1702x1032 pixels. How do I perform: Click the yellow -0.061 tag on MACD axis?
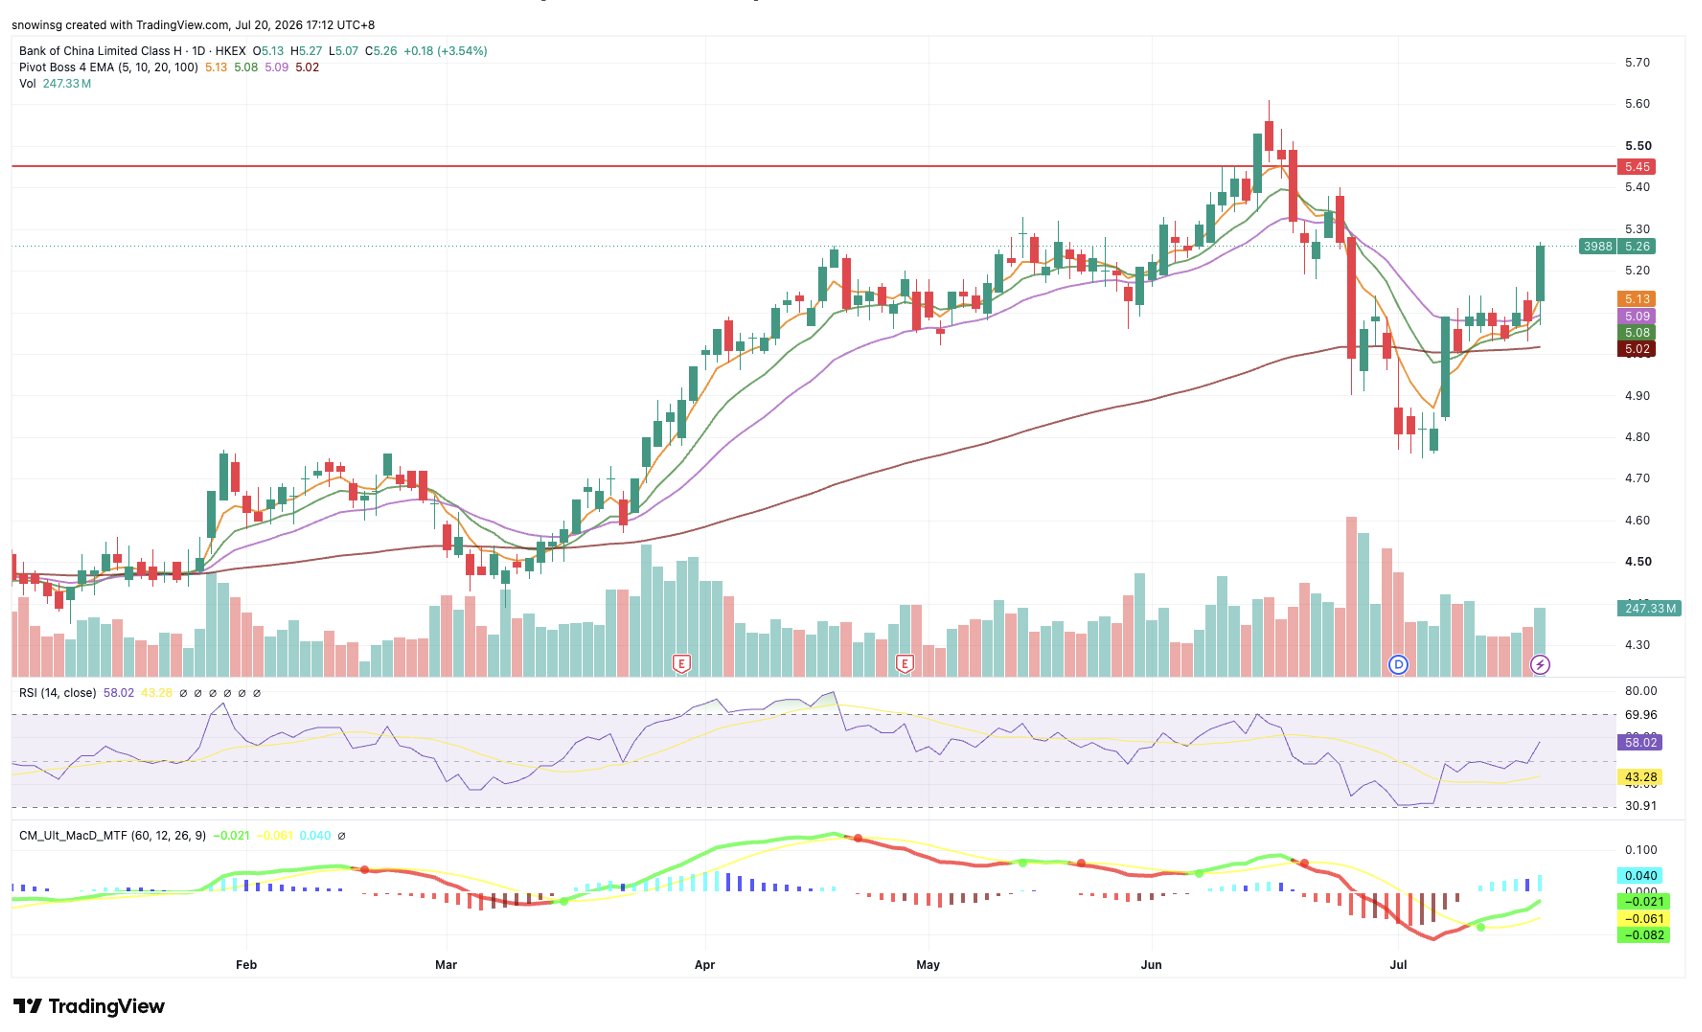pyautogui.click(x=1642, y=919)
